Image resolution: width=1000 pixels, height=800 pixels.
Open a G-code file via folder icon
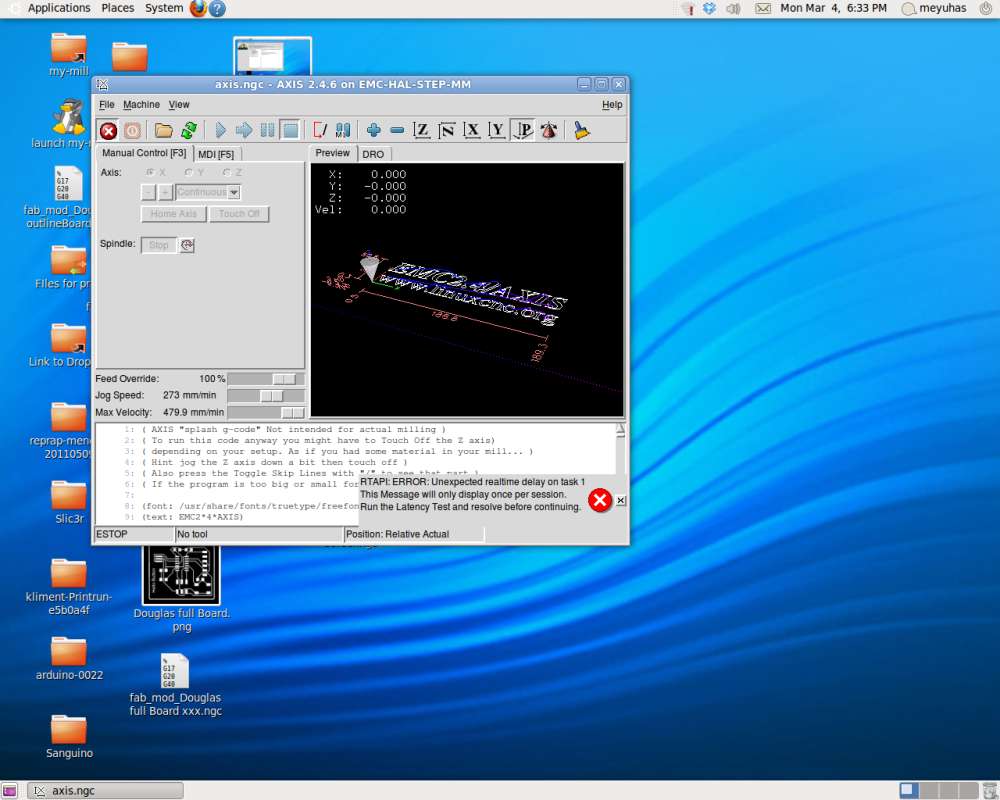click(164, 131)
